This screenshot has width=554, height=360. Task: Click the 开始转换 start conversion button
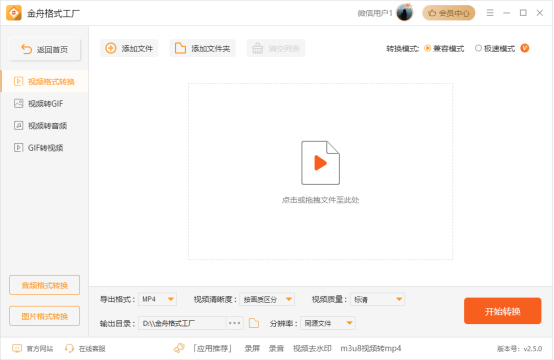502,311
